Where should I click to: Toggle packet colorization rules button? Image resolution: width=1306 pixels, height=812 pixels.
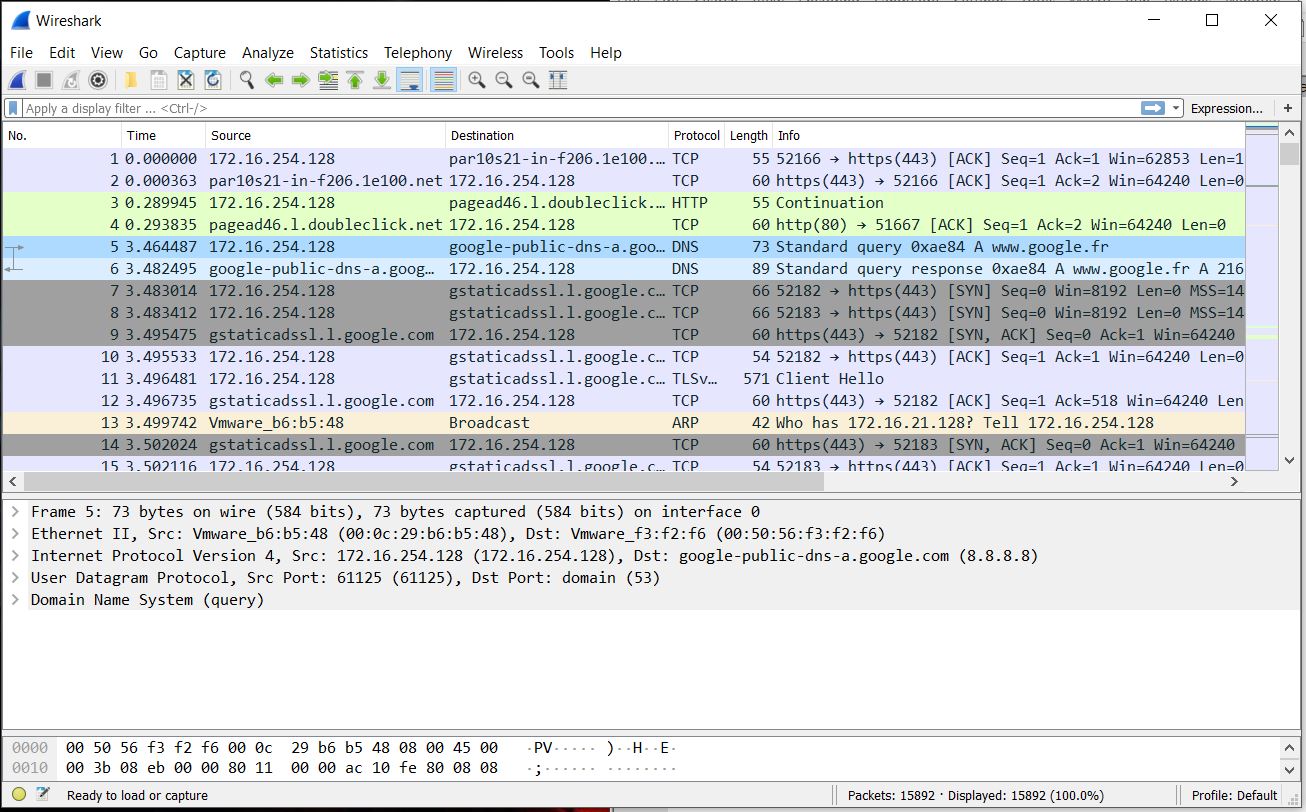click(443, 80)
